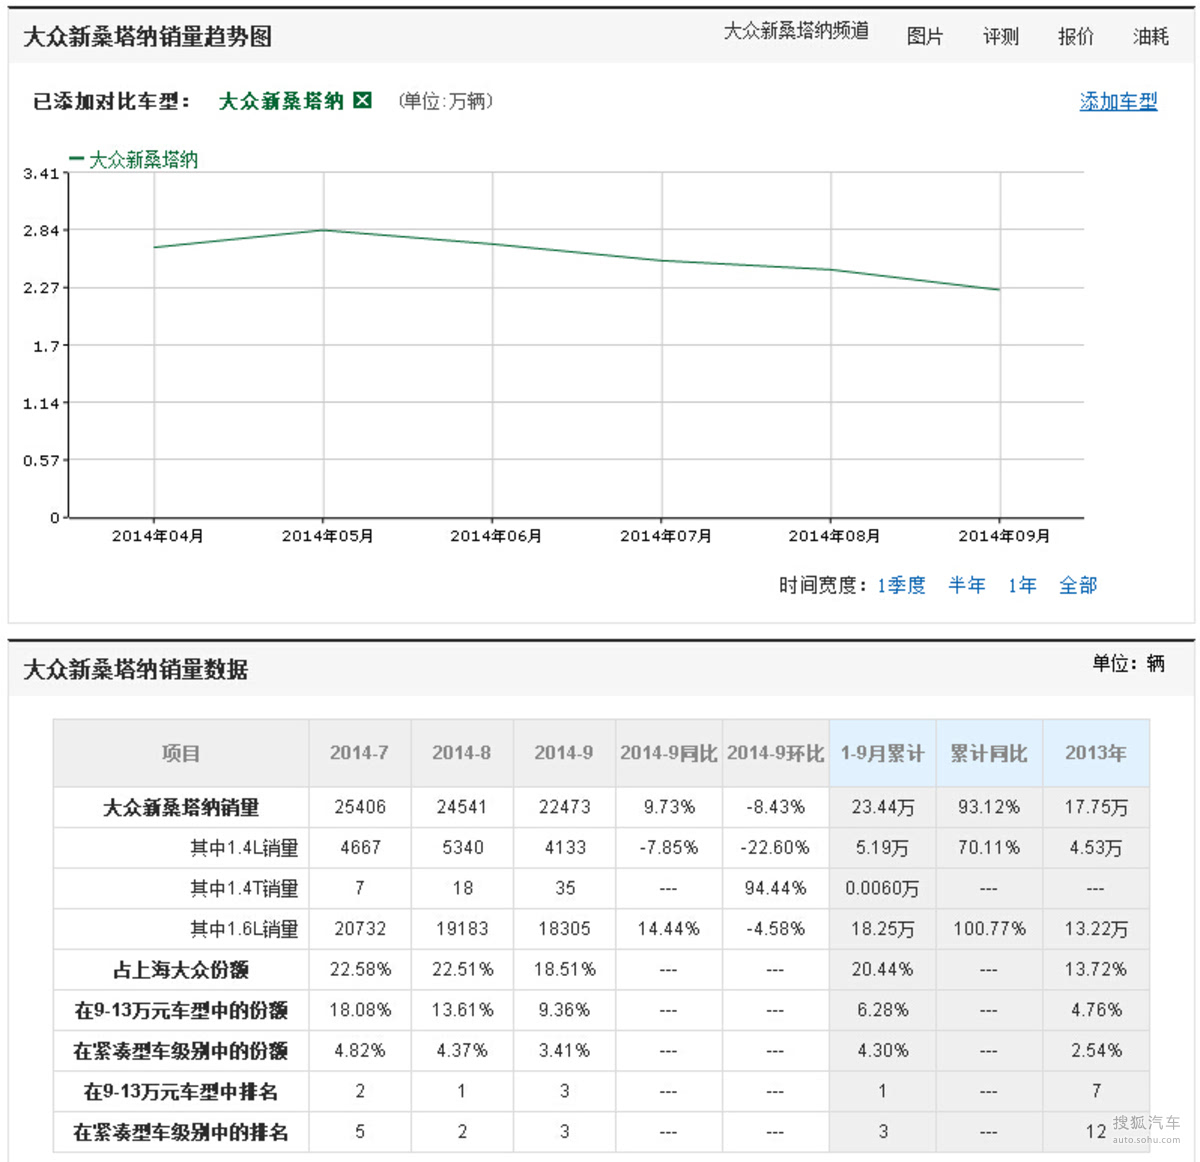Click the 添加车型 link
This screenshot has width=1200, height=1162.
(1118, 101)
